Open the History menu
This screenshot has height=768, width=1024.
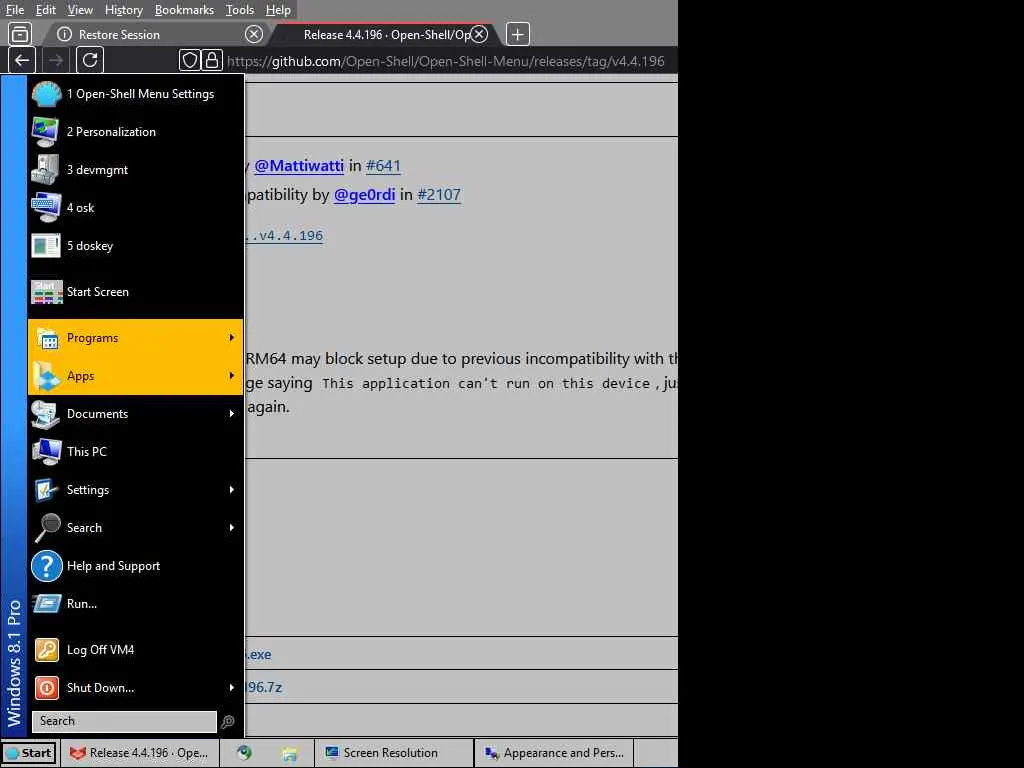click(123, 10)
